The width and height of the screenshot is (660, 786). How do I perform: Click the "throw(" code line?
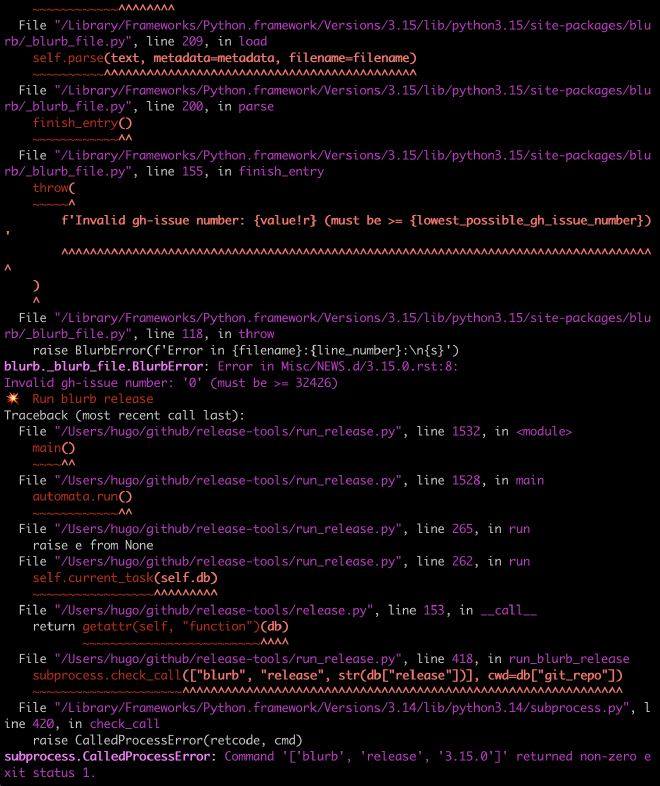54,188
